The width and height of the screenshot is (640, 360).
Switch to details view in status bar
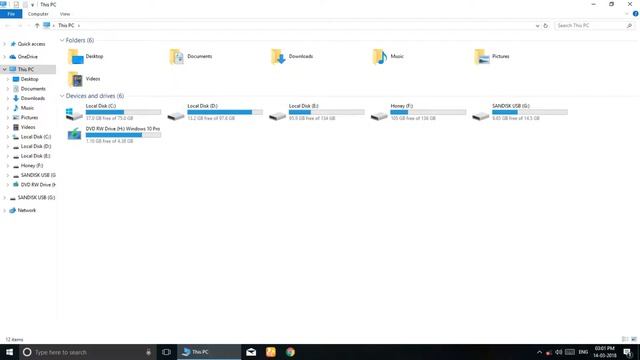click(625, 339)
